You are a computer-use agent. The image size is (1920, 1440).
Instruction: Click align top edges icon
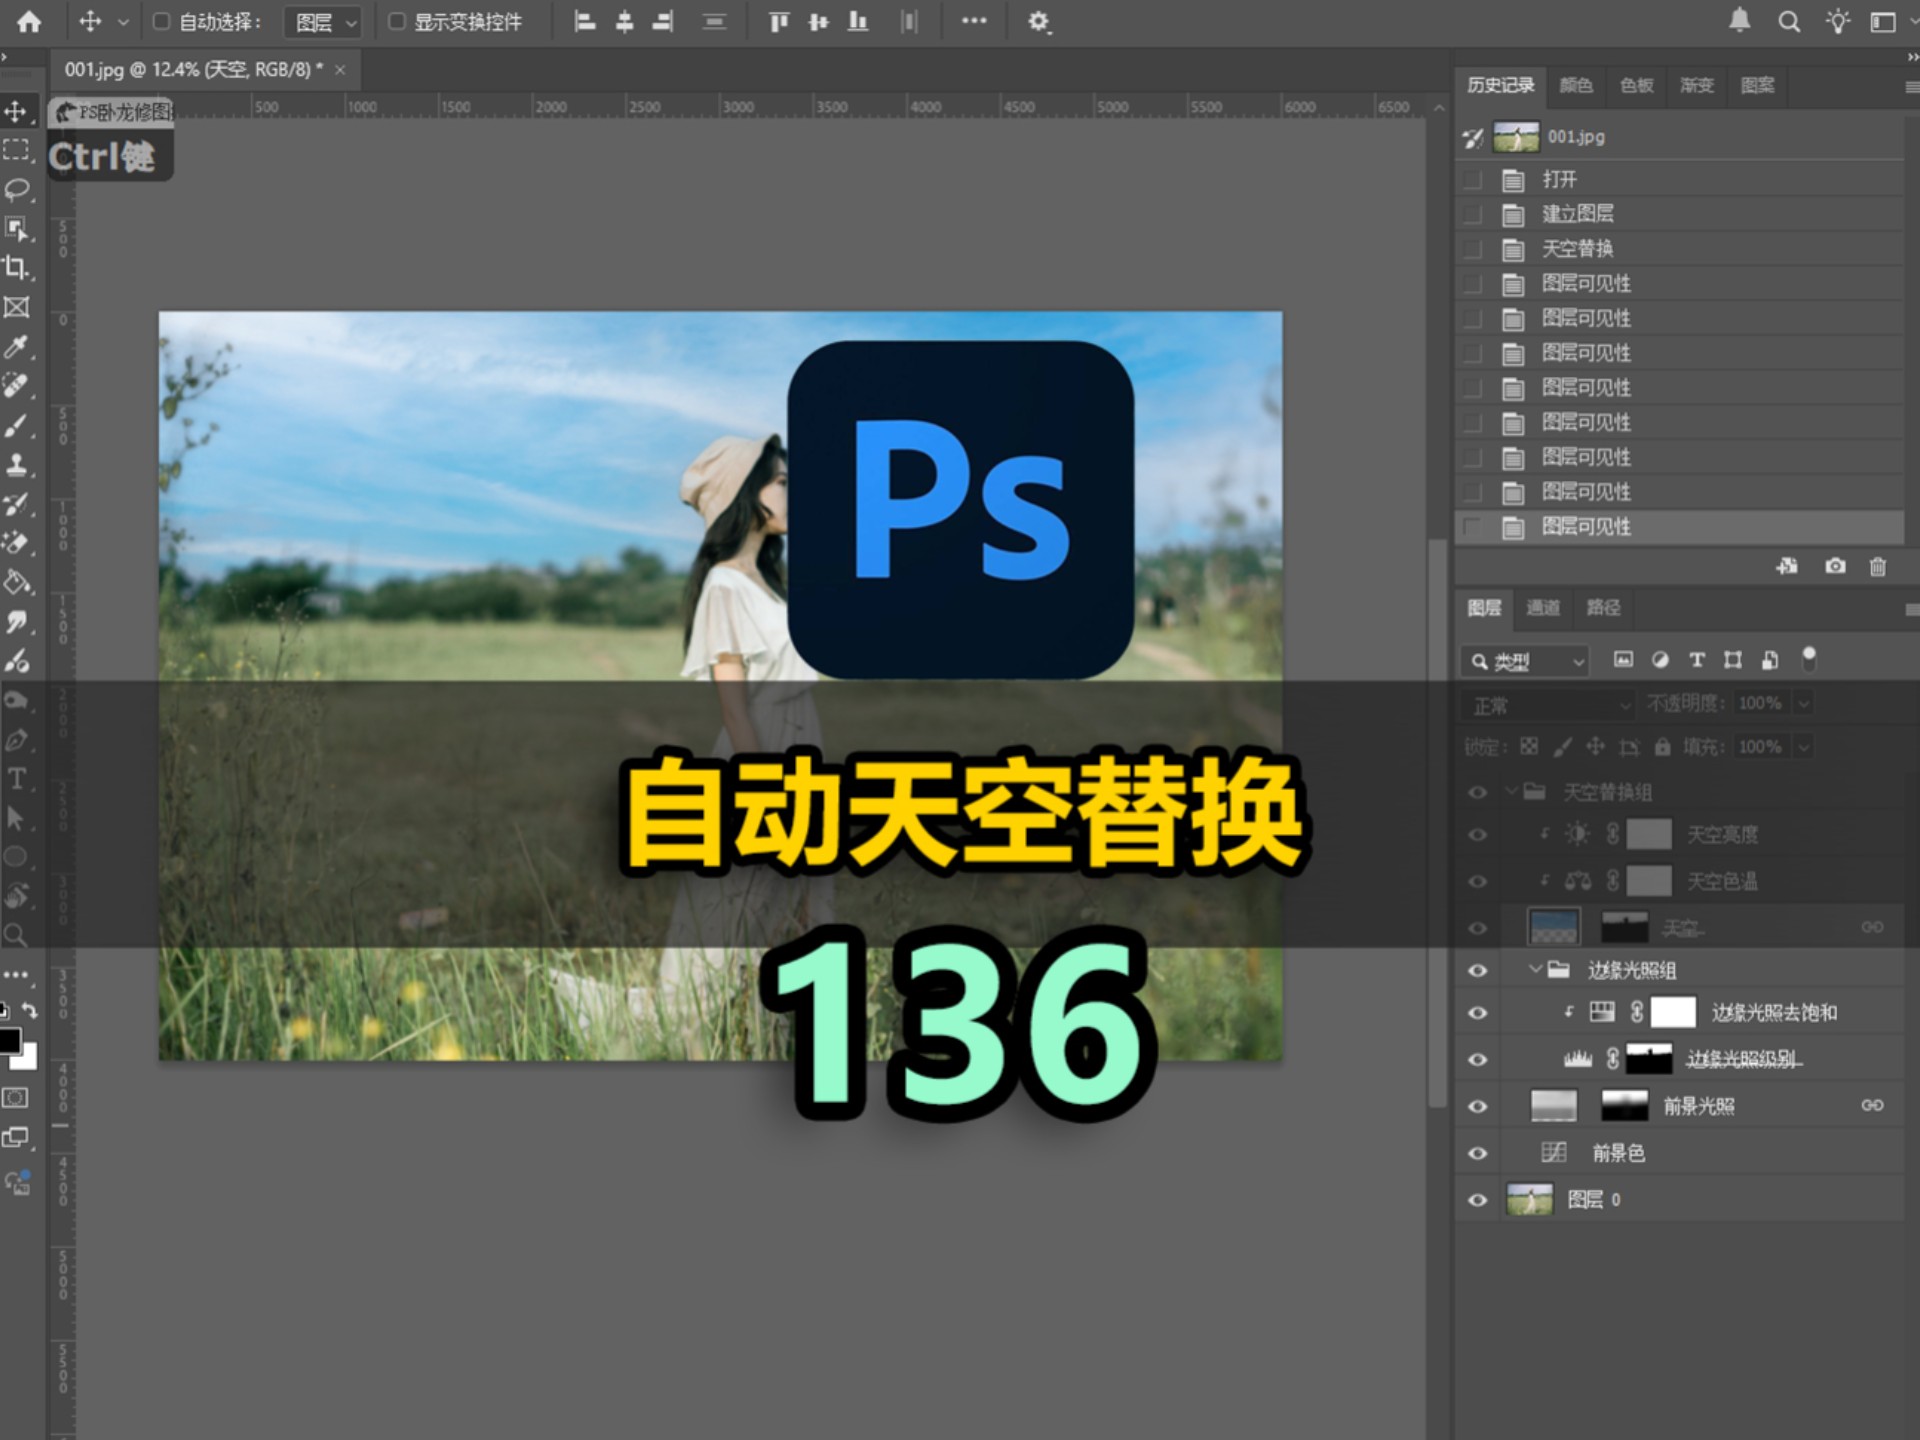pos(778,21)
